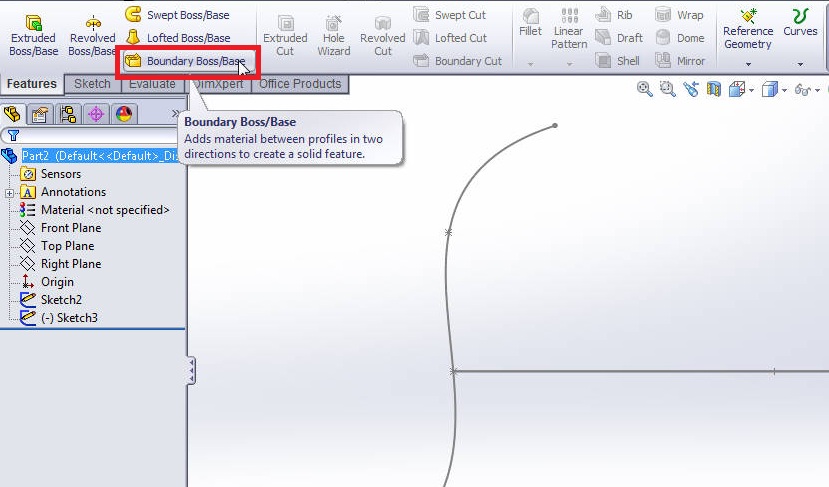Select the Extruded Boss/Base tool
The height and width of the screenshot is (487, 829).
(33, 35)
